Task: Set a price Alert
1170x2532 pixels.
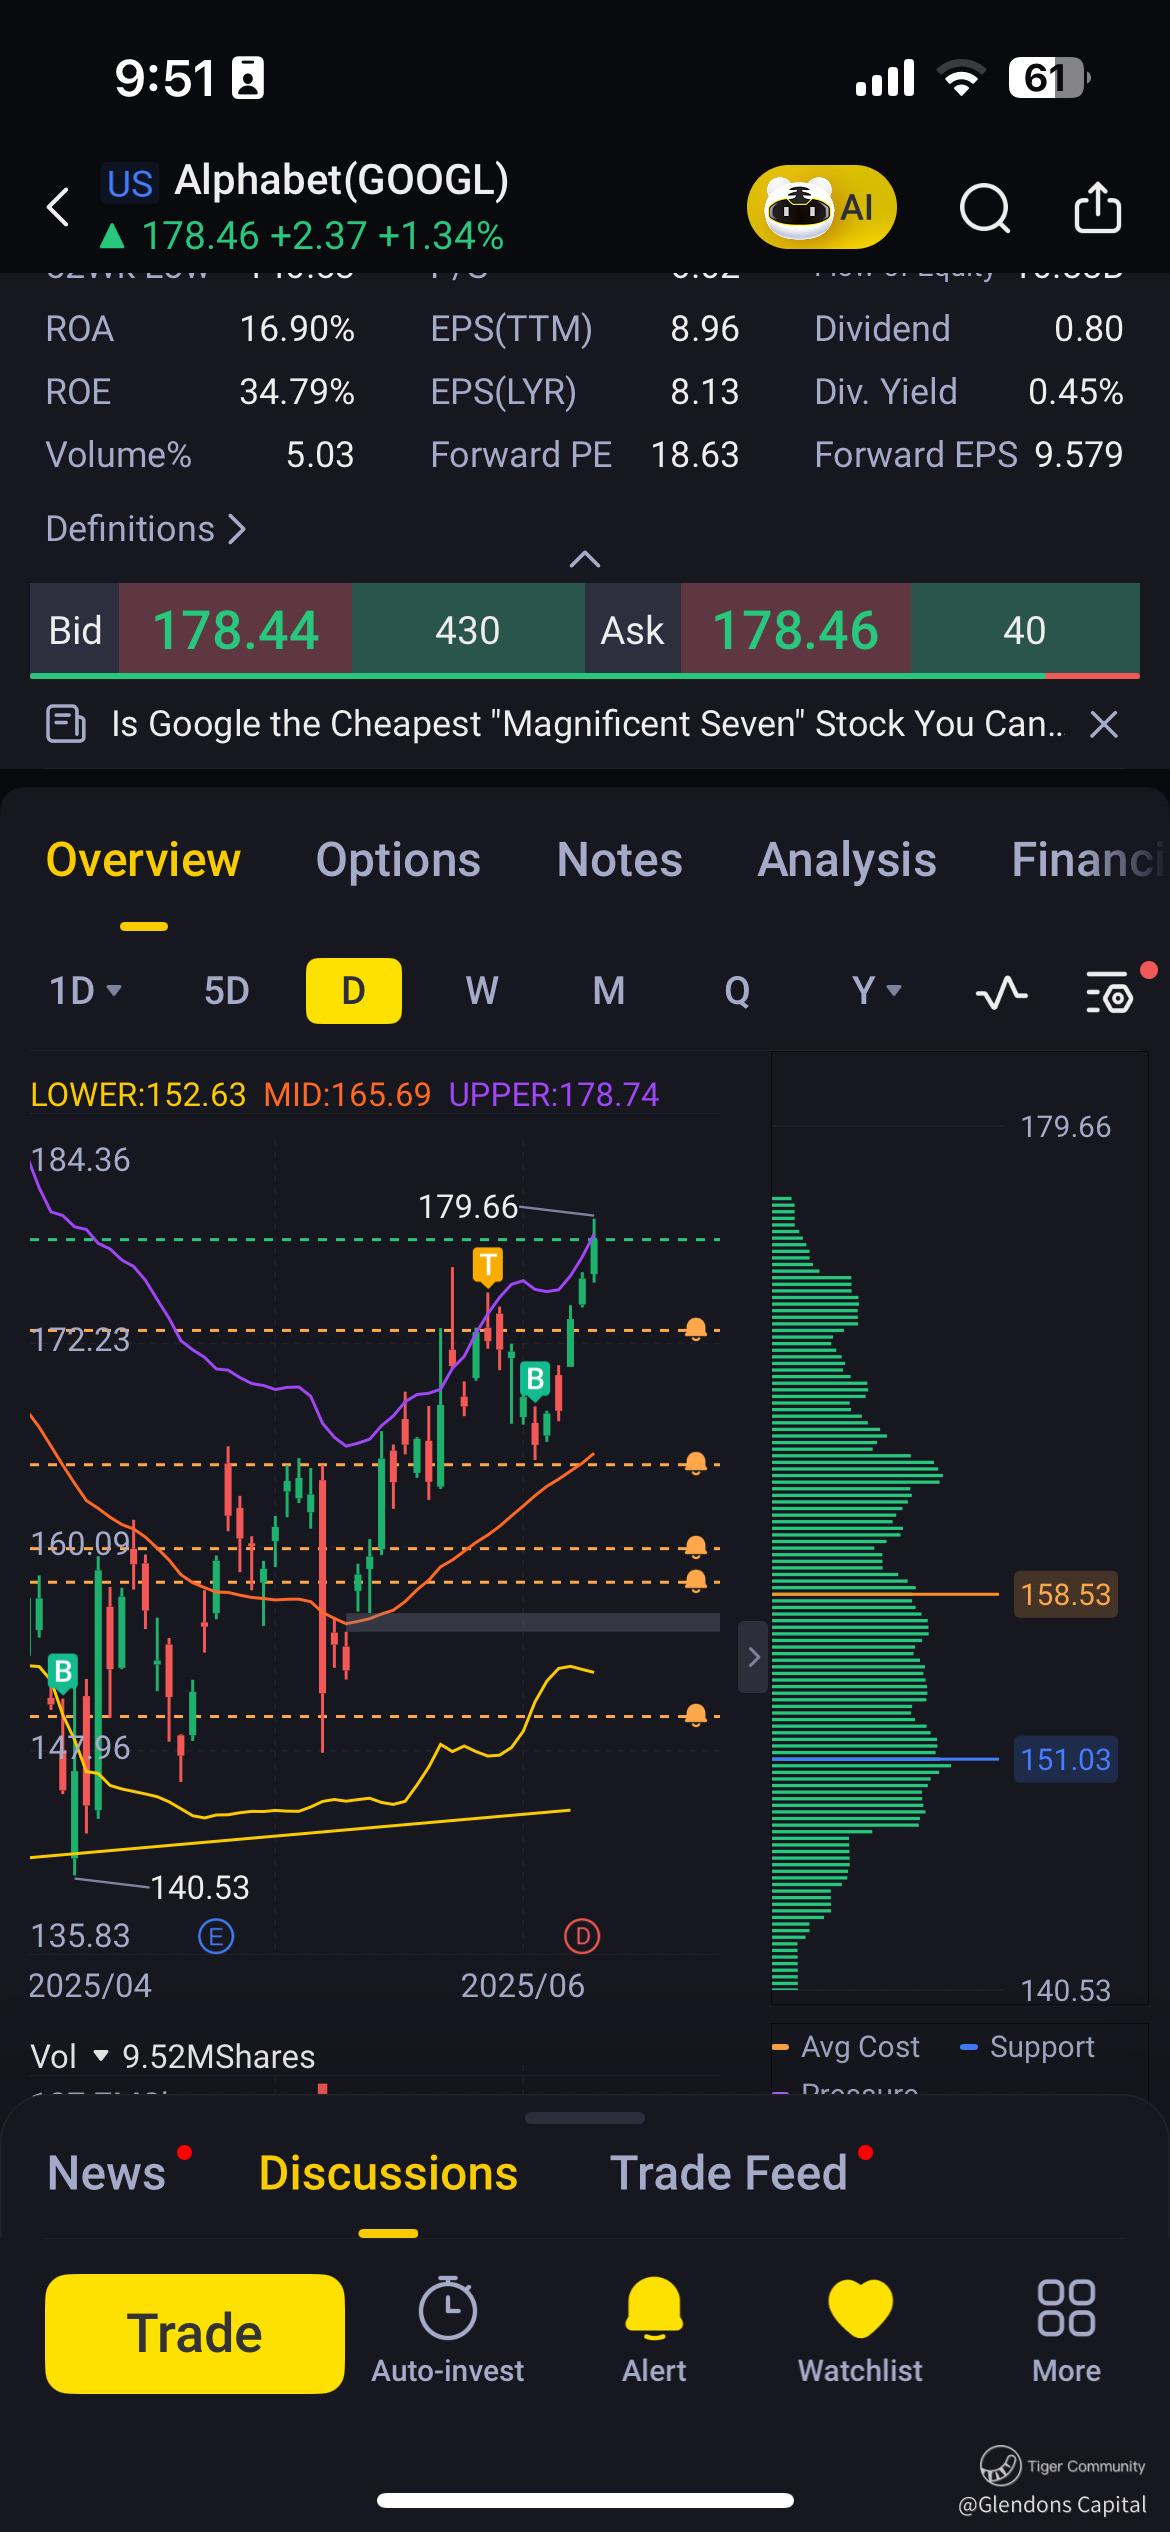Action: point(654,2331)
